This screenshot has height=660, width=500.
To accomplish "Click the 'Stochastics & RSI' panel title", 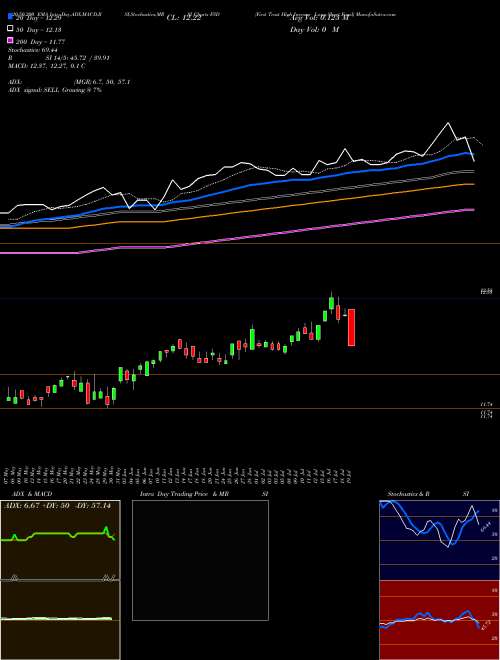I will pos(428,494).
